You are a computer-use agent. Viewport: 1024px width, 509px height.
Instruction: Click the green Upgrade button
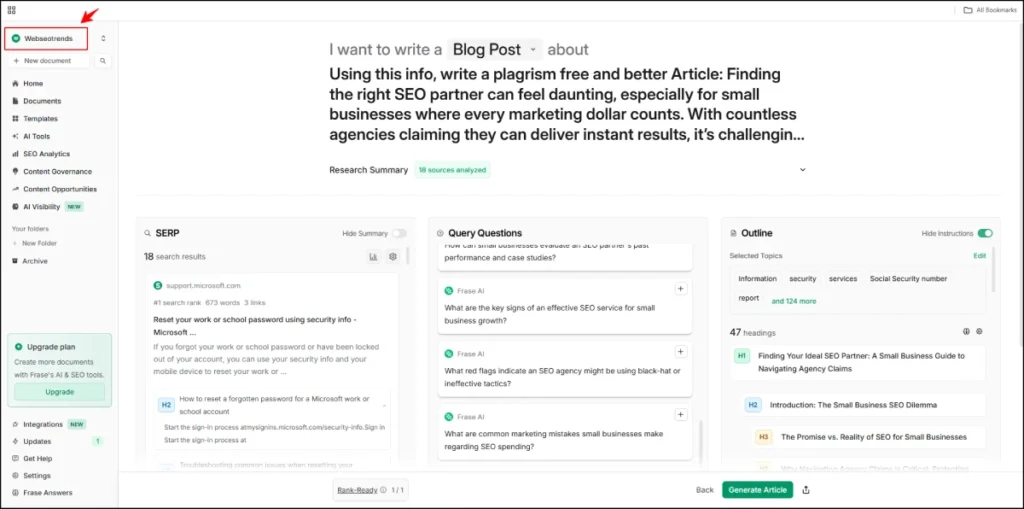tap(59, 392)
